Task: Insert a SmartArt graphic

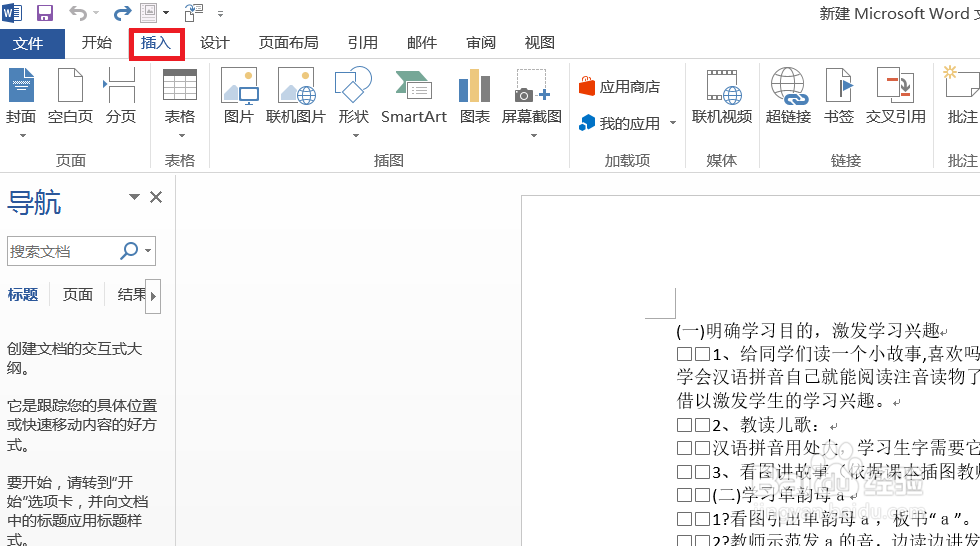Action: (x=414, y=96)
